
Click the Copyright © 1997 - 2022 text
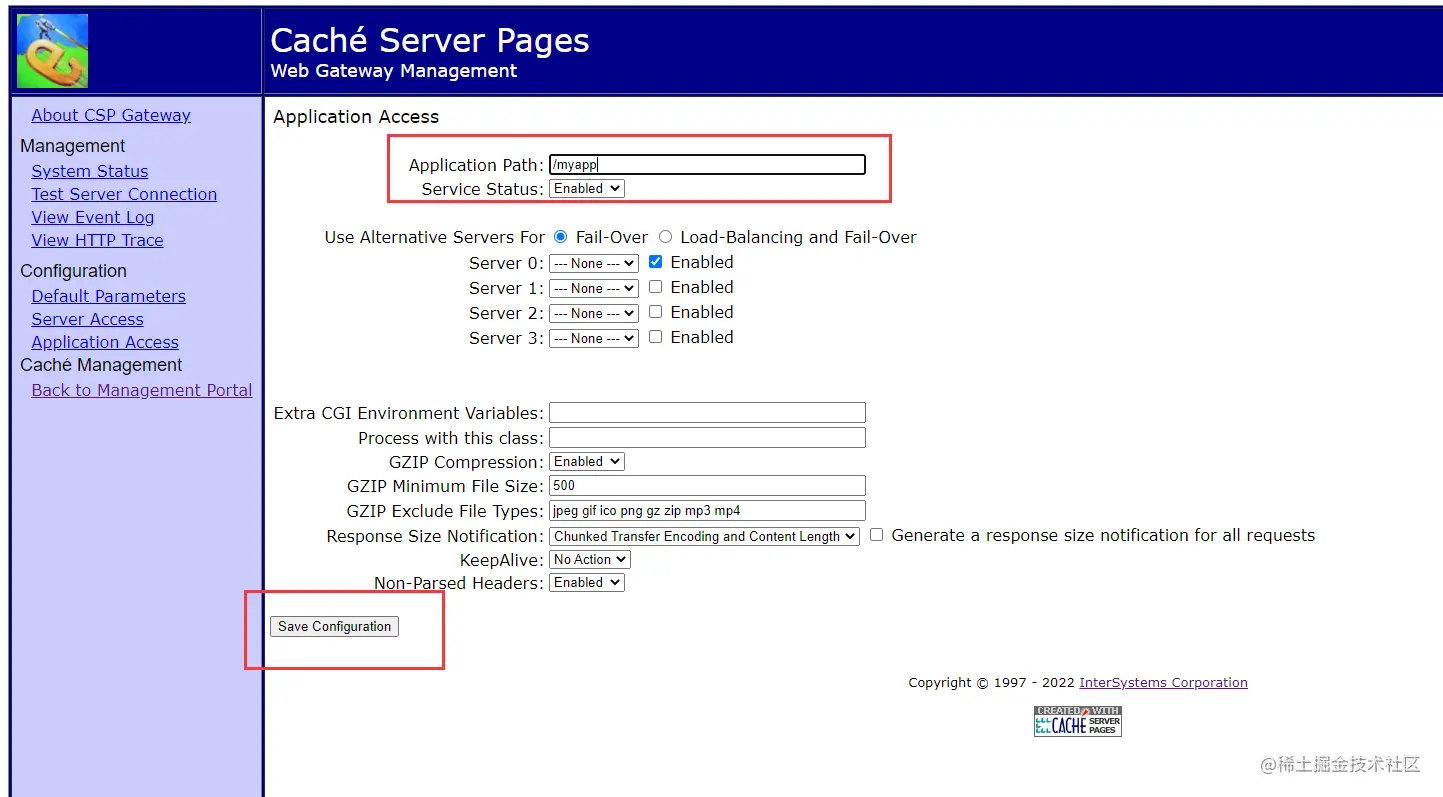coord(991,683)
